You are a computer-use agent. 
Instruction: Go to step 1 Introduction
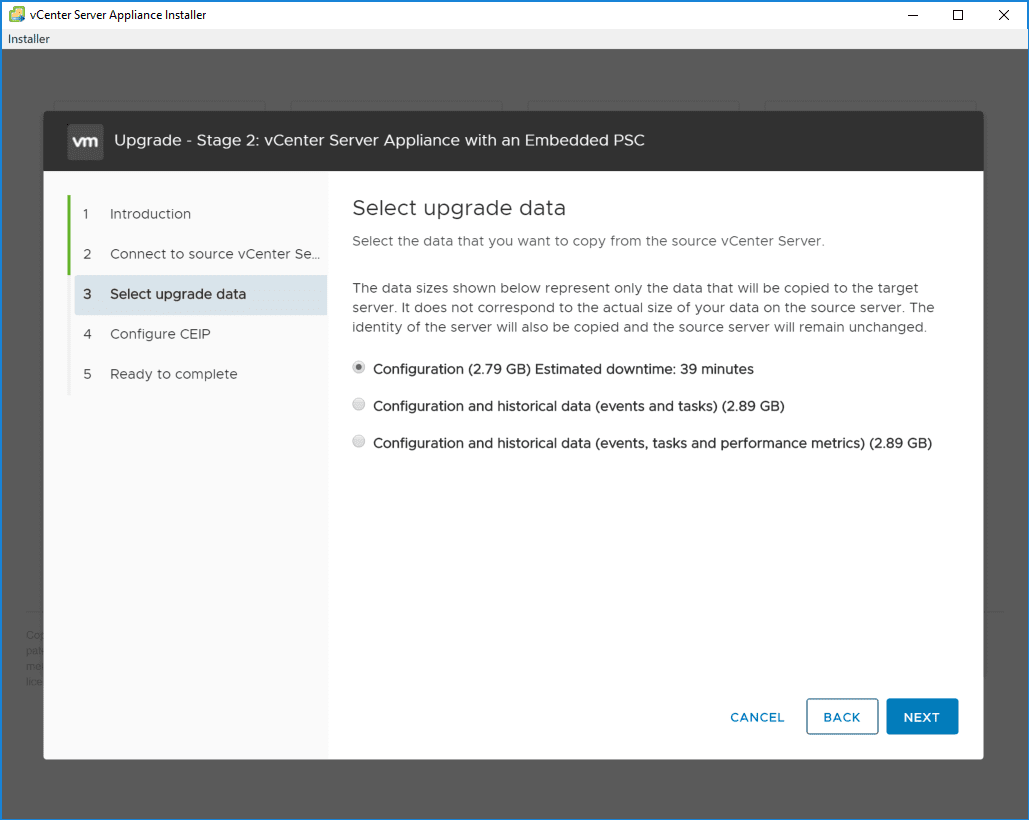click(x=150, y=214)
